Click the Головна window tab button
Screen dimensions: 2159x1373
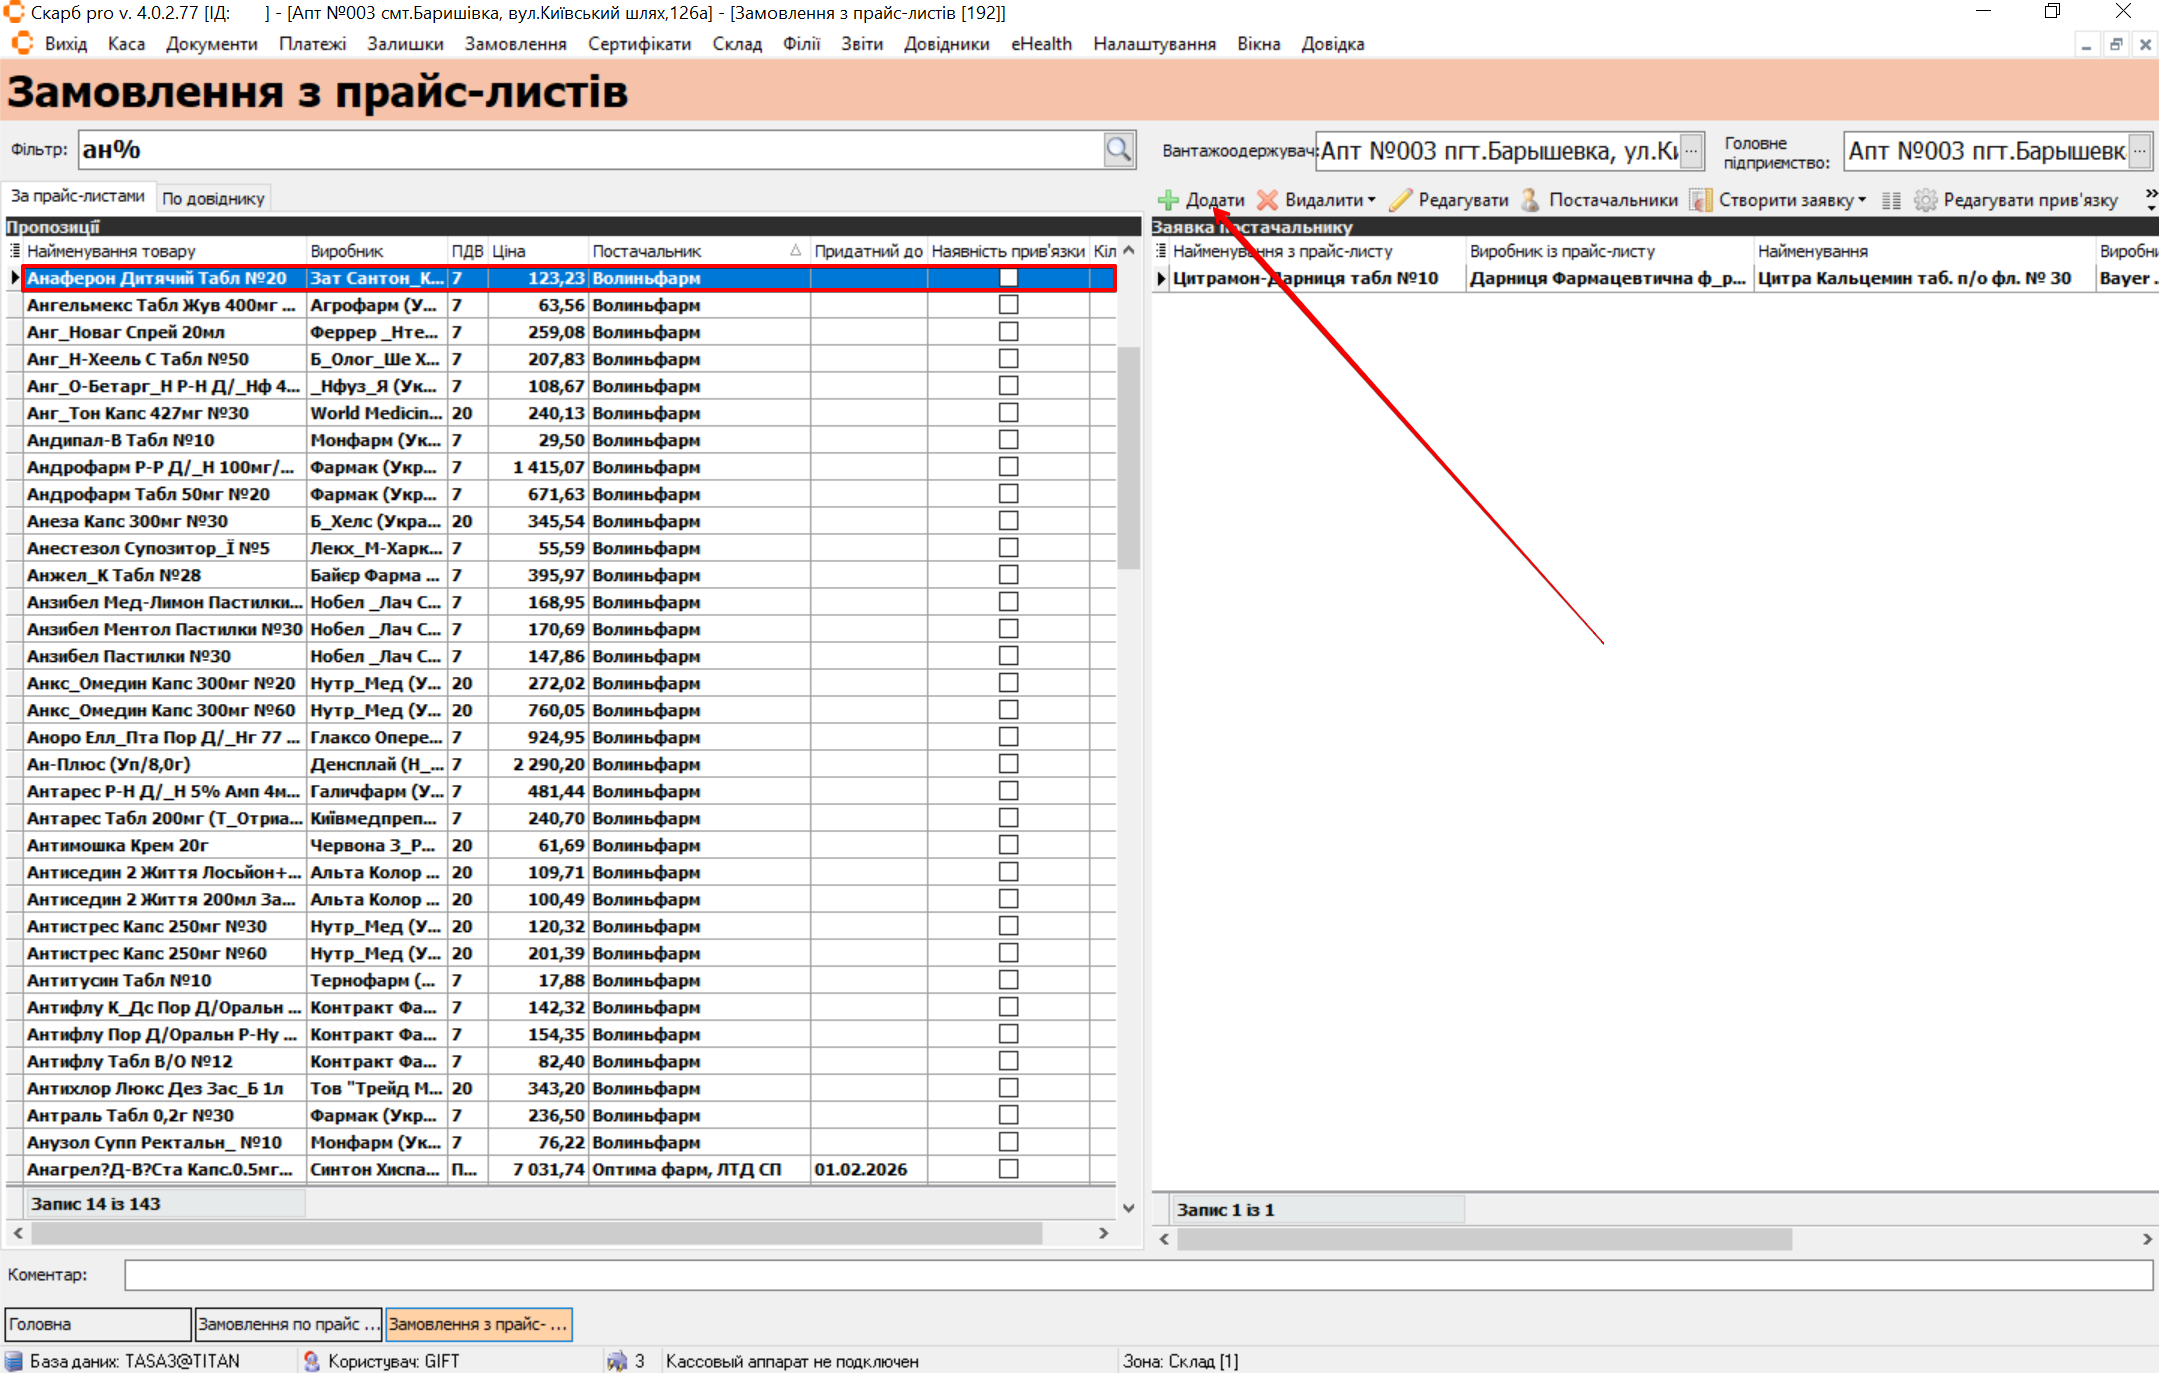tap(97, 1324)
